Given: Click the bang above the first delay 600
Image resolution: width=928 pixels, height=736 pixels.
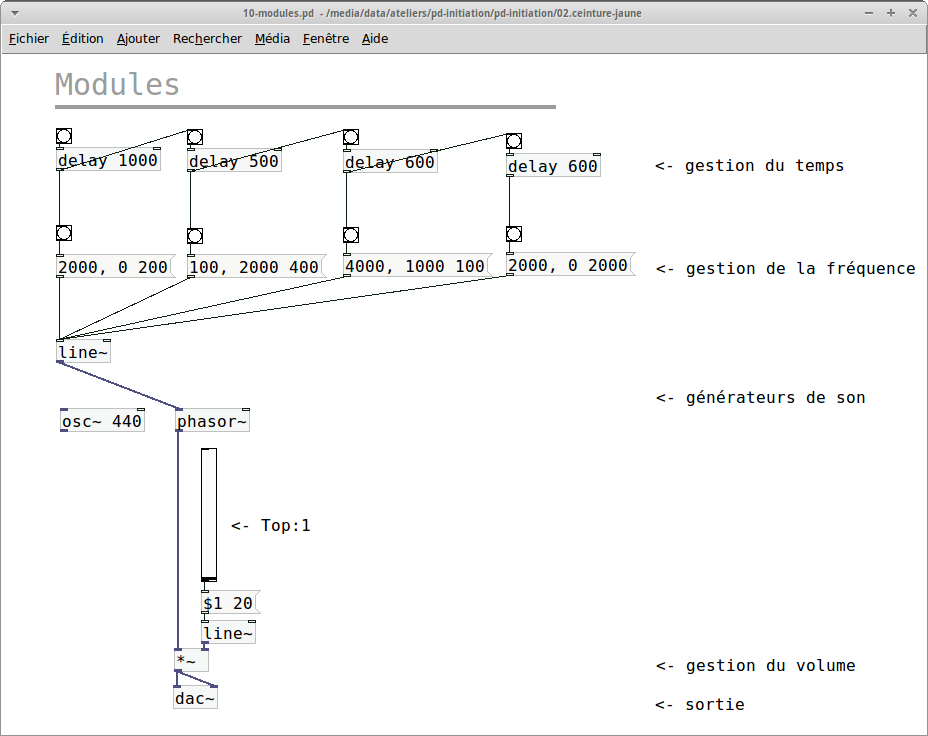Looking at the screenshot, I should (x=351, y=137).
